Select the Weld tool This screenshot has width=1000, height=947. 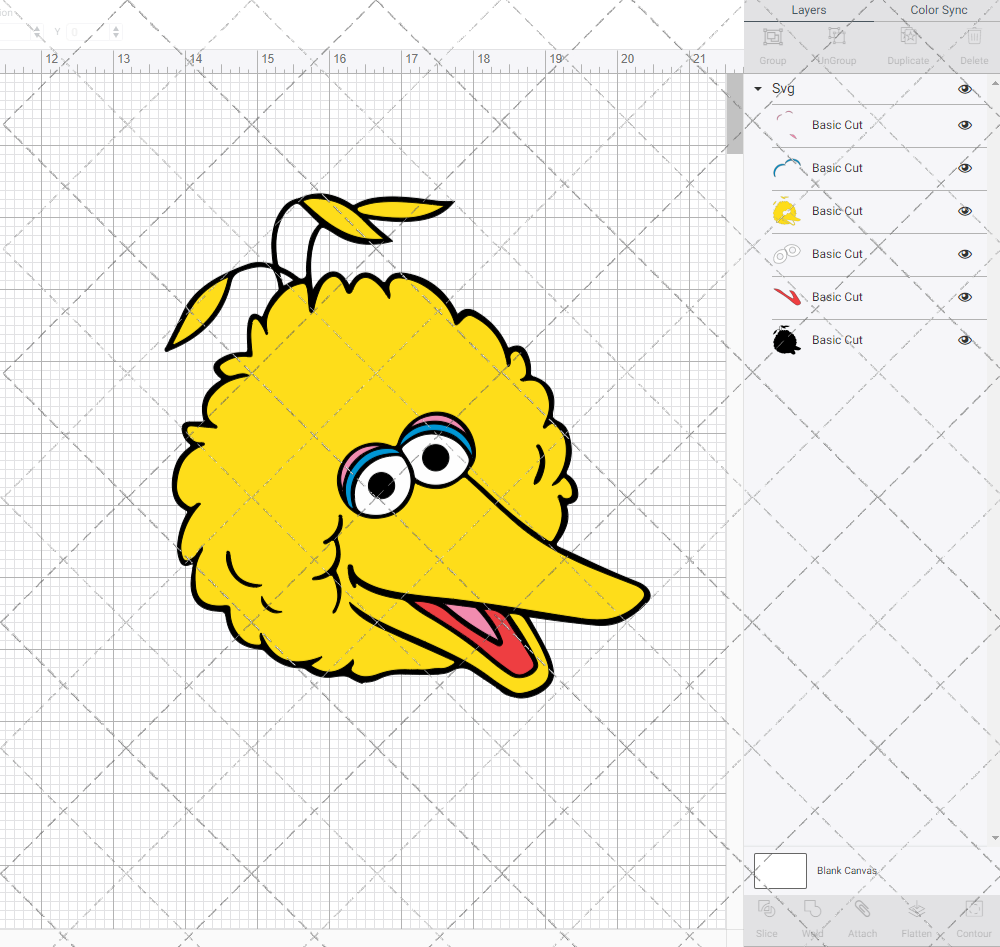click(x=812, y=909)
